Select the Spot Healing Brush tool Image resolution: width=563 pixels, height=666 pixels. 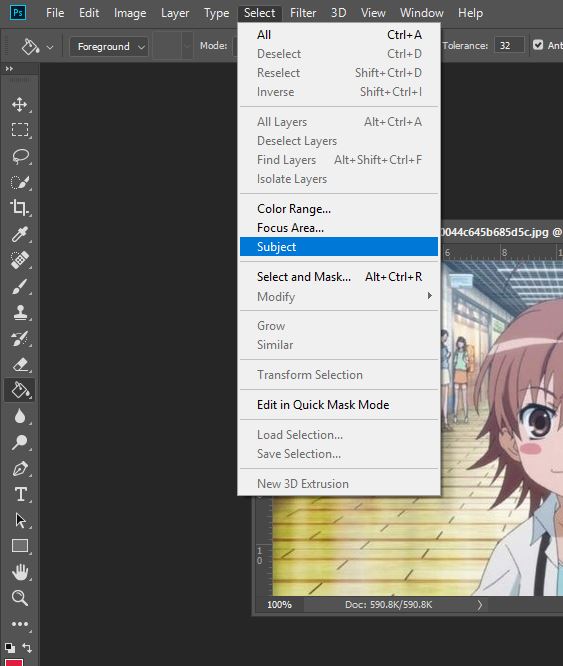point(20,260)
